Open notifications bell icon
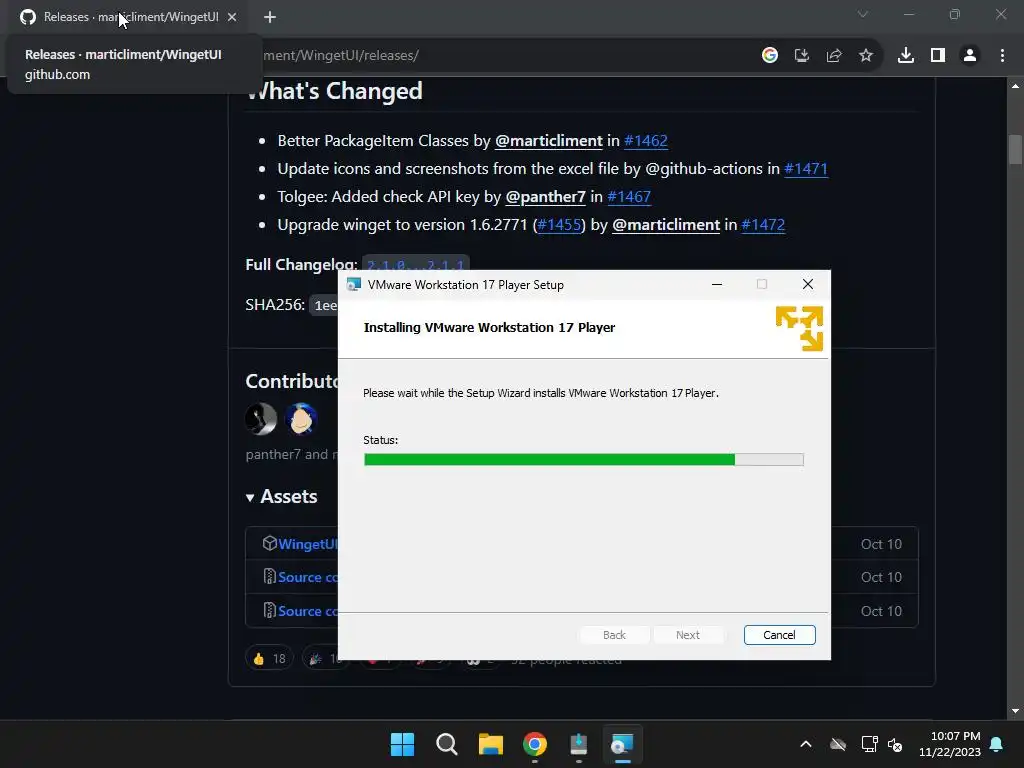 [x=997, y=744]
